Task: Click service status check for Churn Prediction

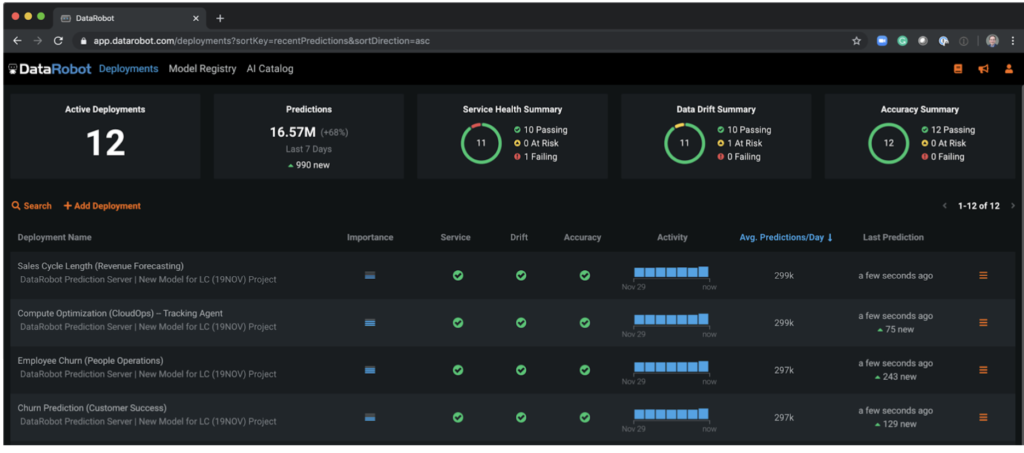Action: click(458, 417)
